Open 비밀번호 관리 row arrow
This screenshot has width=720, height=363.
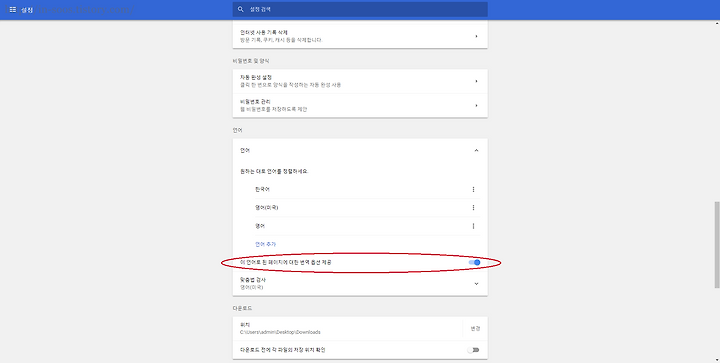[476, 106]
